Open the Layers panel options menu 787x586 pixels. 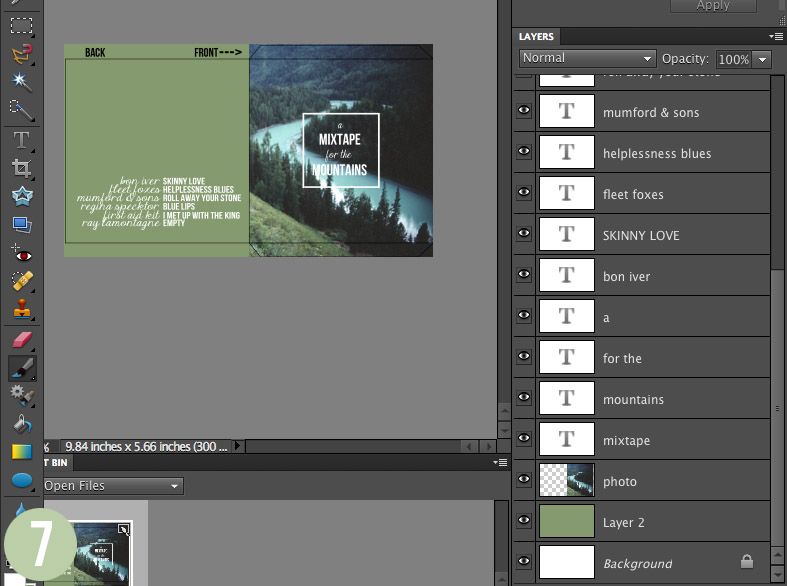point(776,37)
